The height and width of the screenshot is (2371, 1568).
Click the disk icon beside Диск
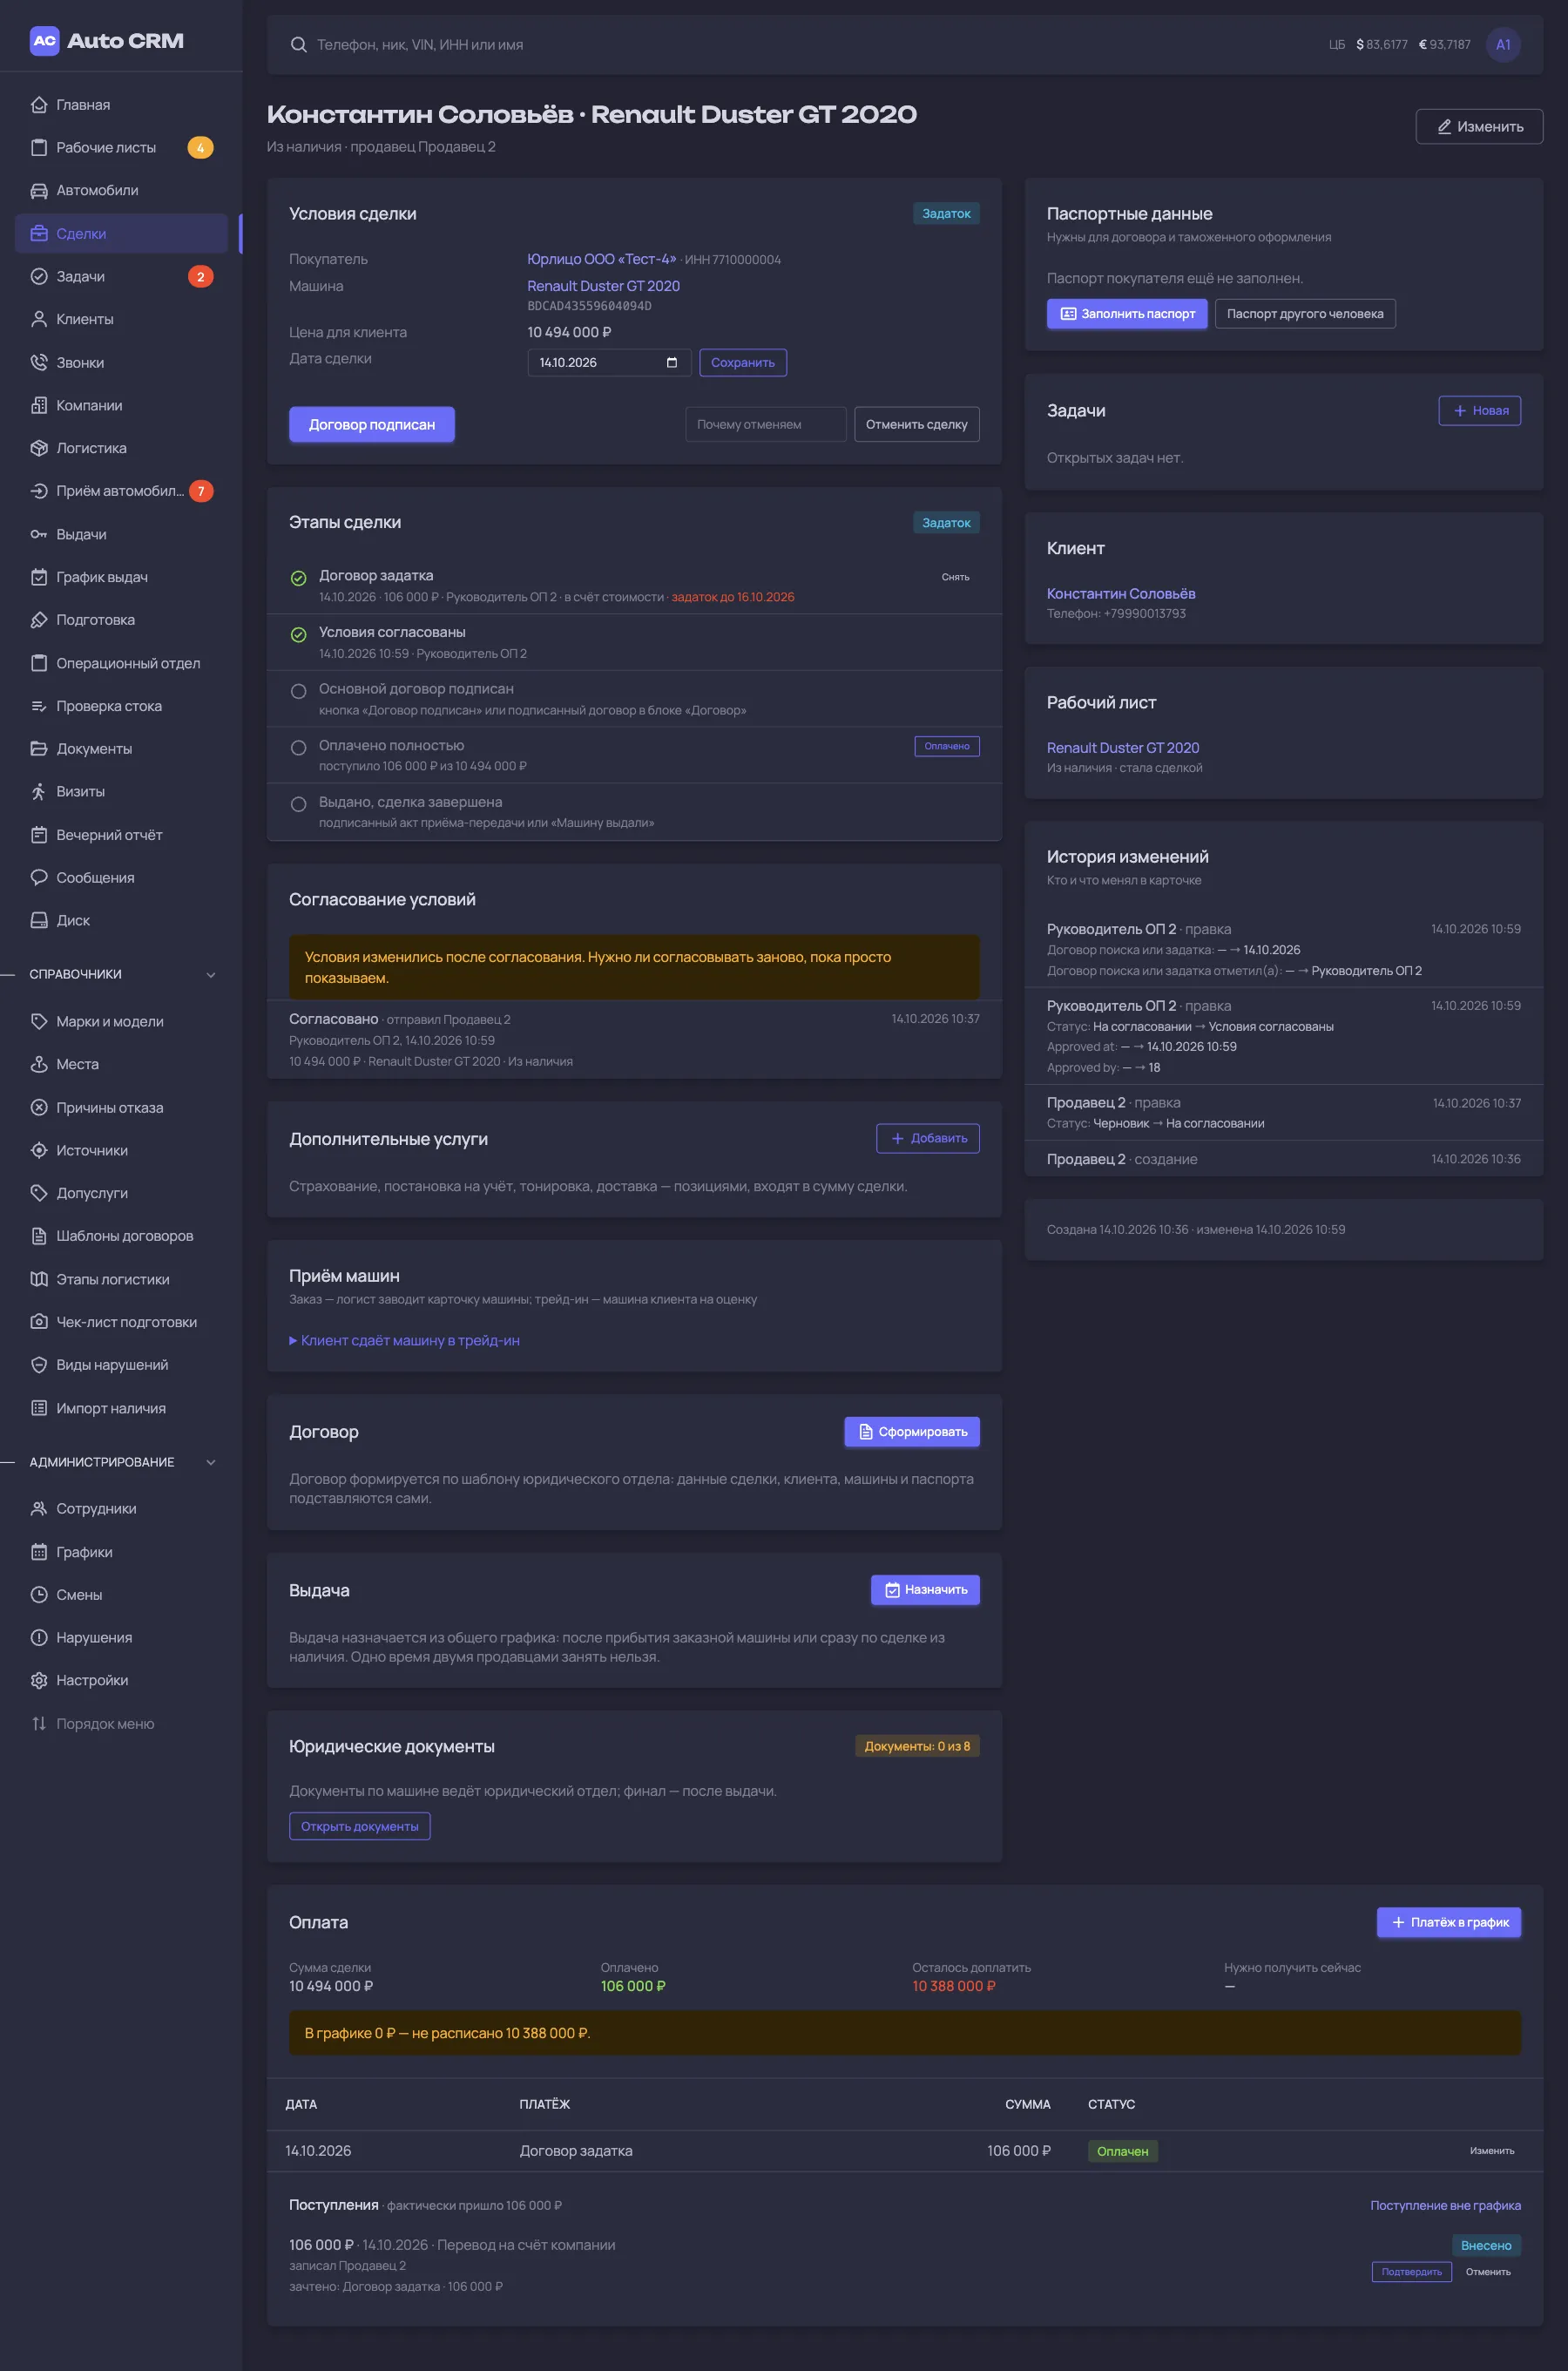click(x=39, y=920)
